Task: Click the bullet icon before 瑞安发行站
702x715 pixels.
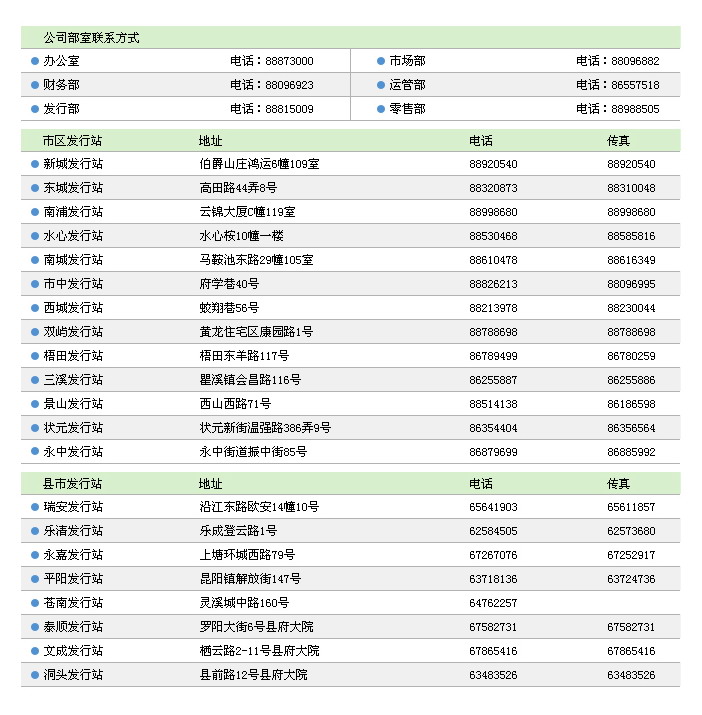Action: (35, 507)
